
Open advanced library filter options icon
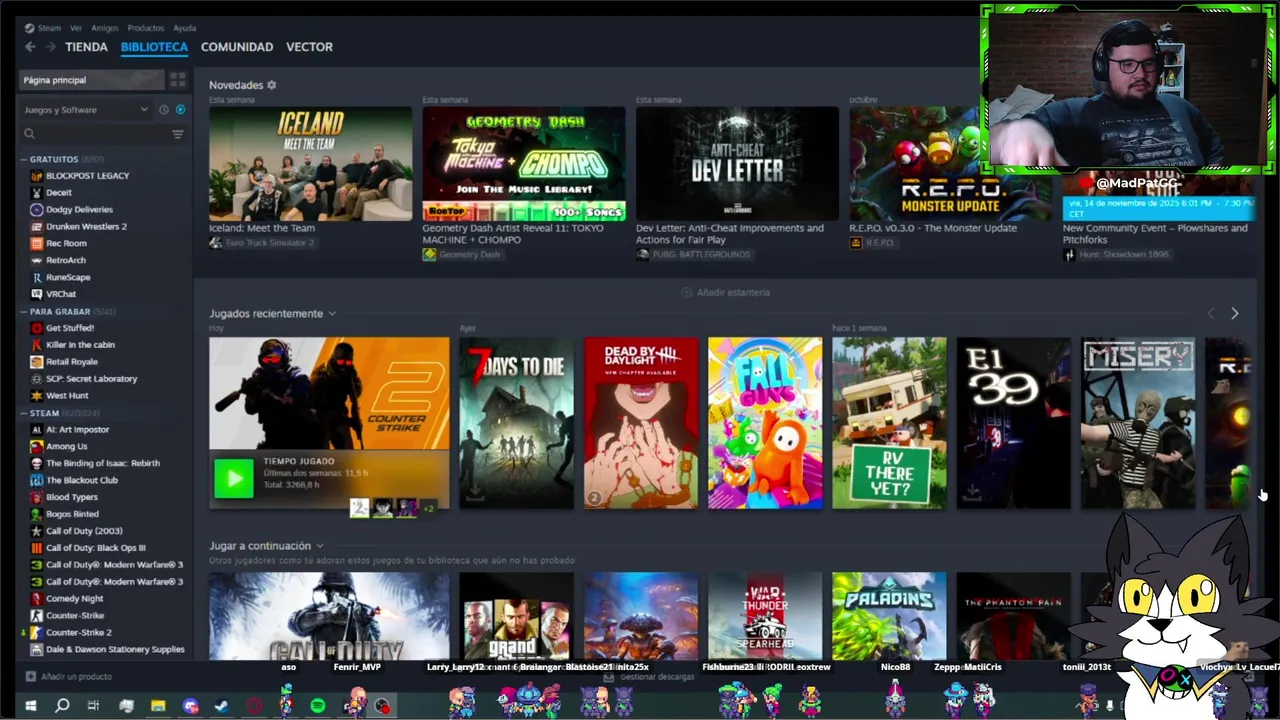coord(178,134)
